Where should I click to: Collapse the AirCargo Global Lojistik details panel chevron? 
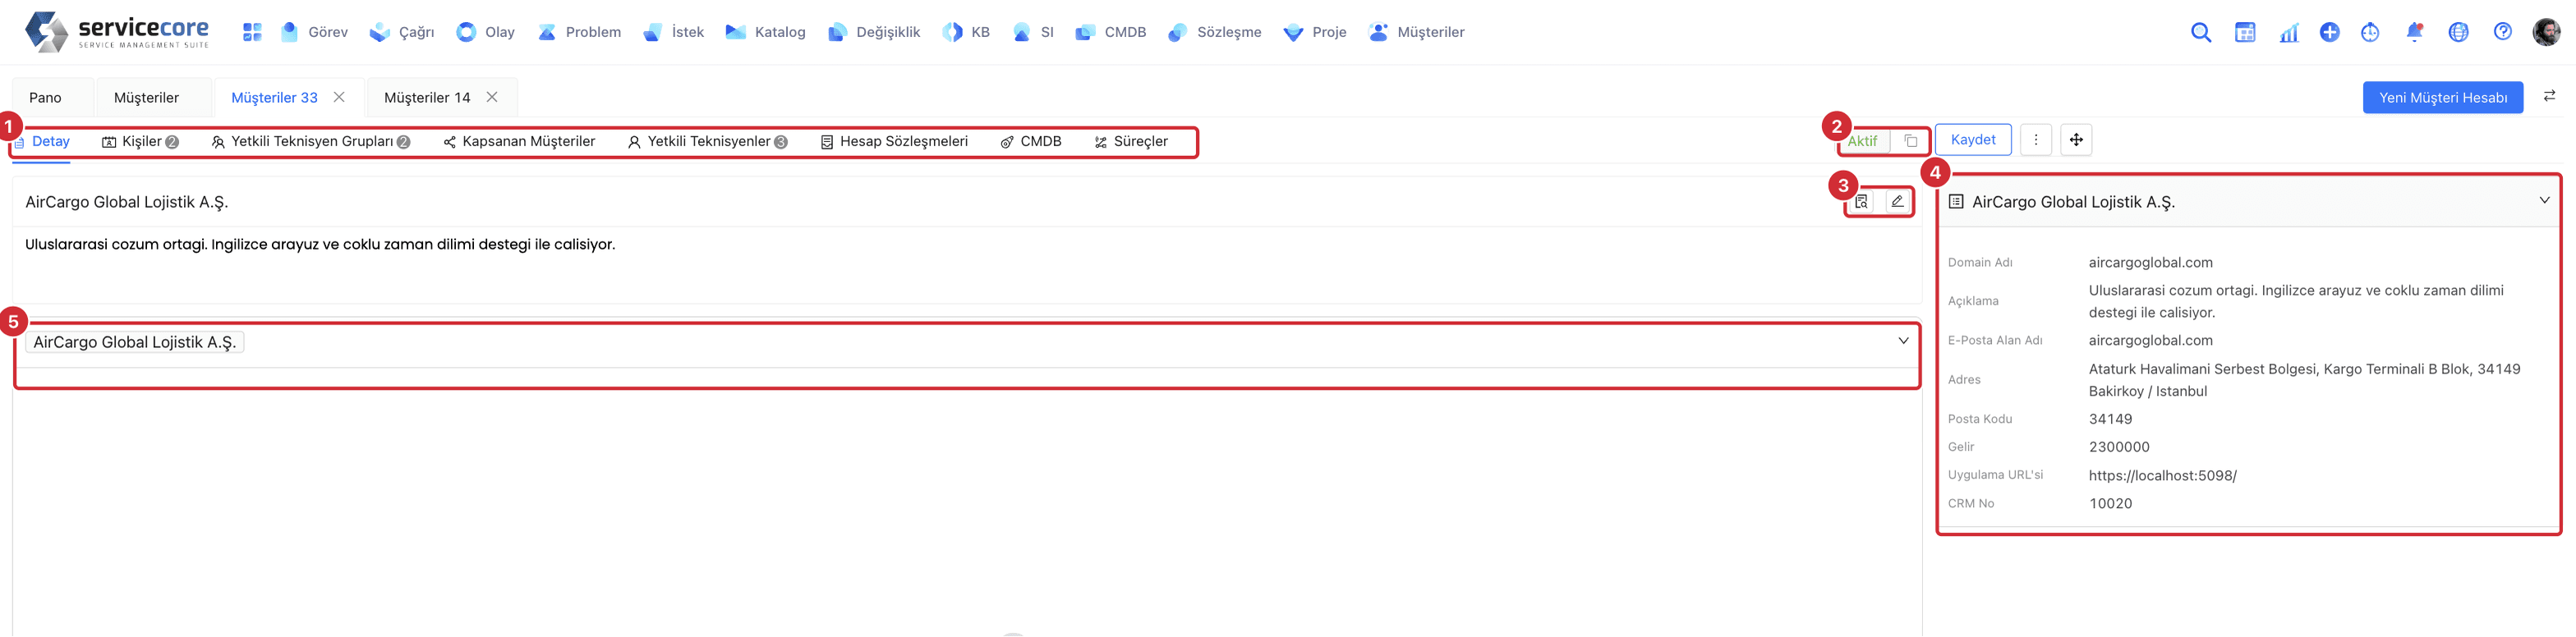point(2544,201)
